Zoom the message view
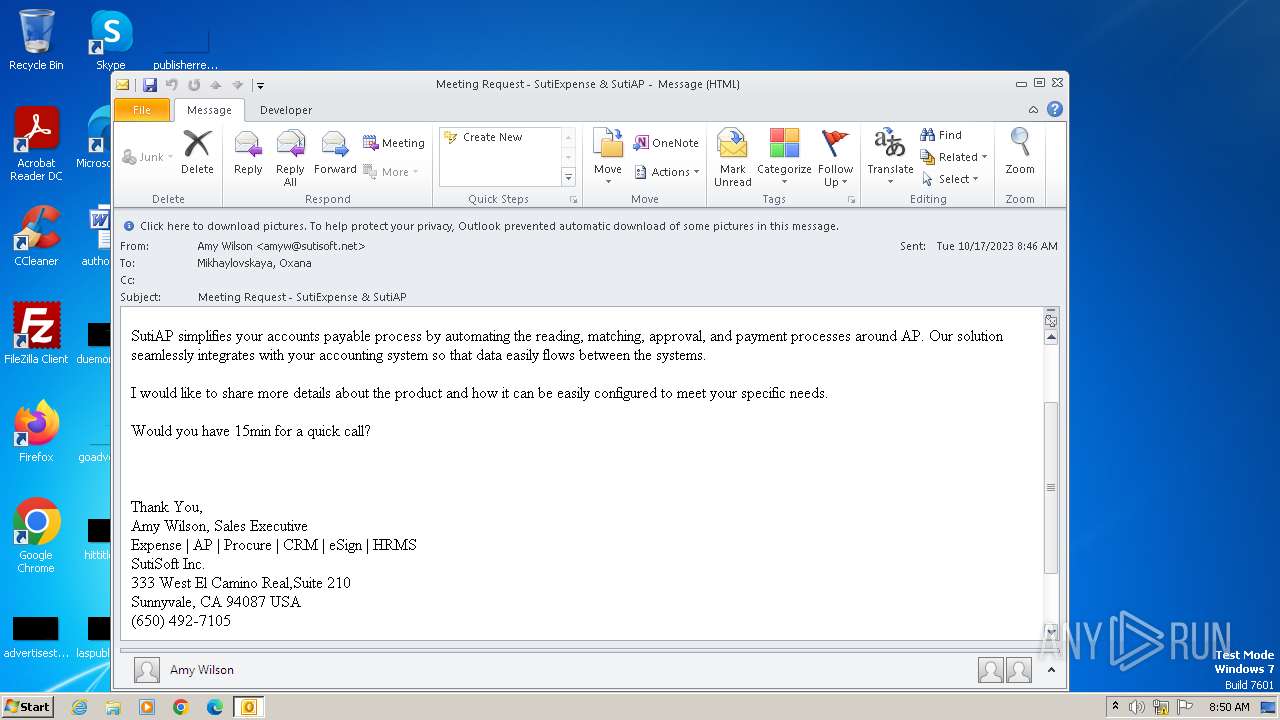This screenshot has width=1280, height=720. (1020, 153)
